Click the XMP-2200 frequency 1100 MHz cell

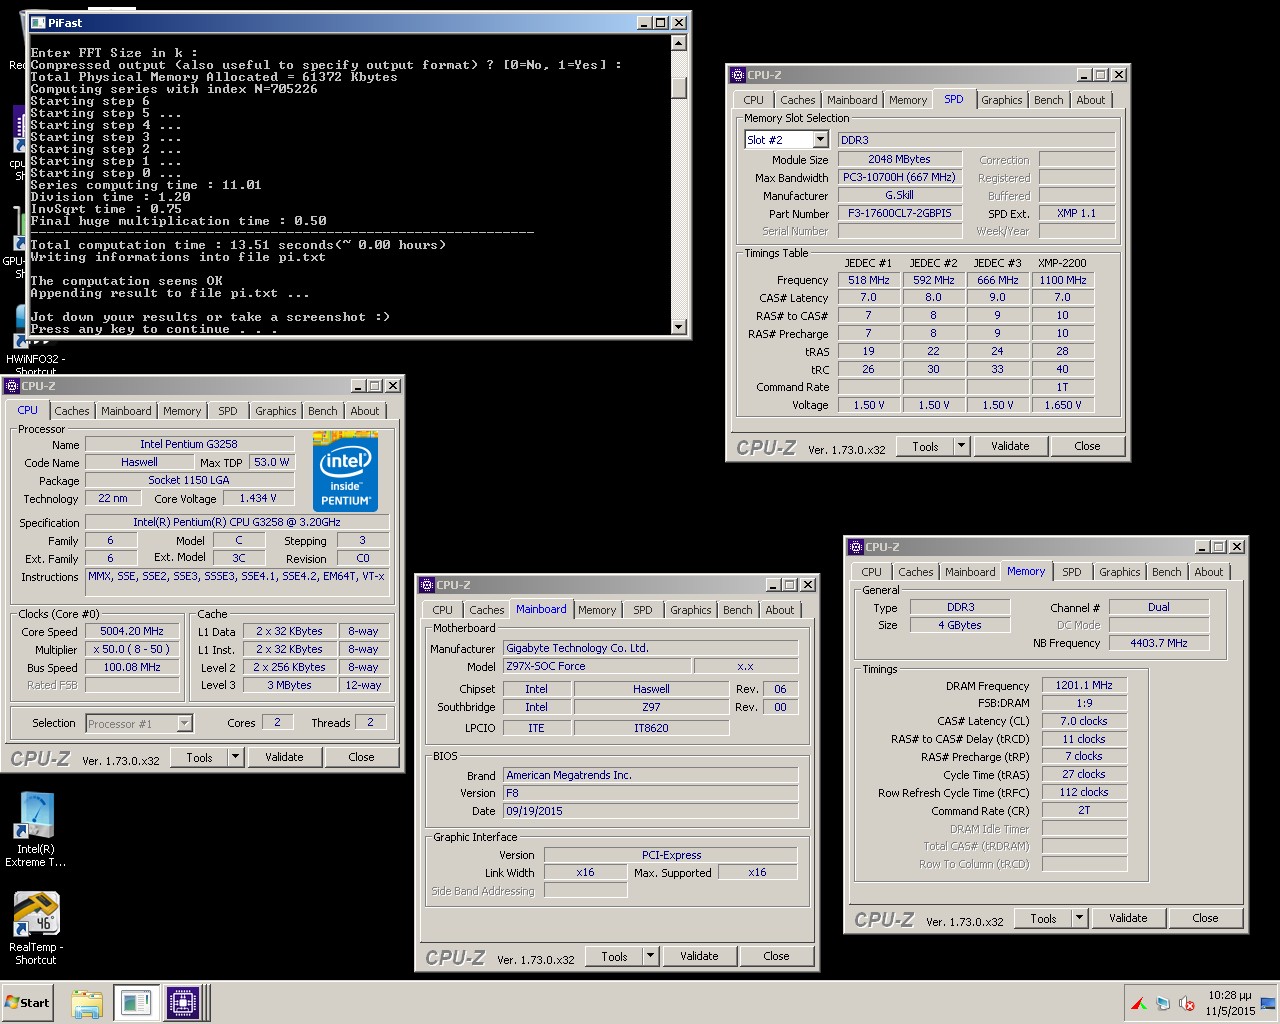(x=1062, y=280)
